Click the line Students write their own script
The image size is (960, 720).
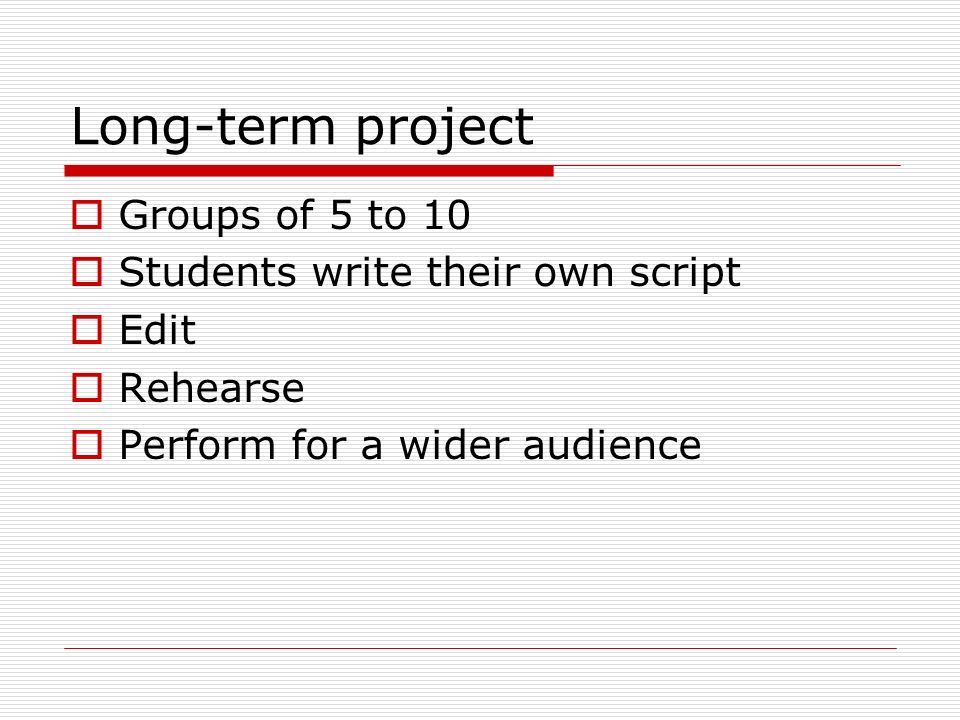pyautogui.click(x=430, y=273)
